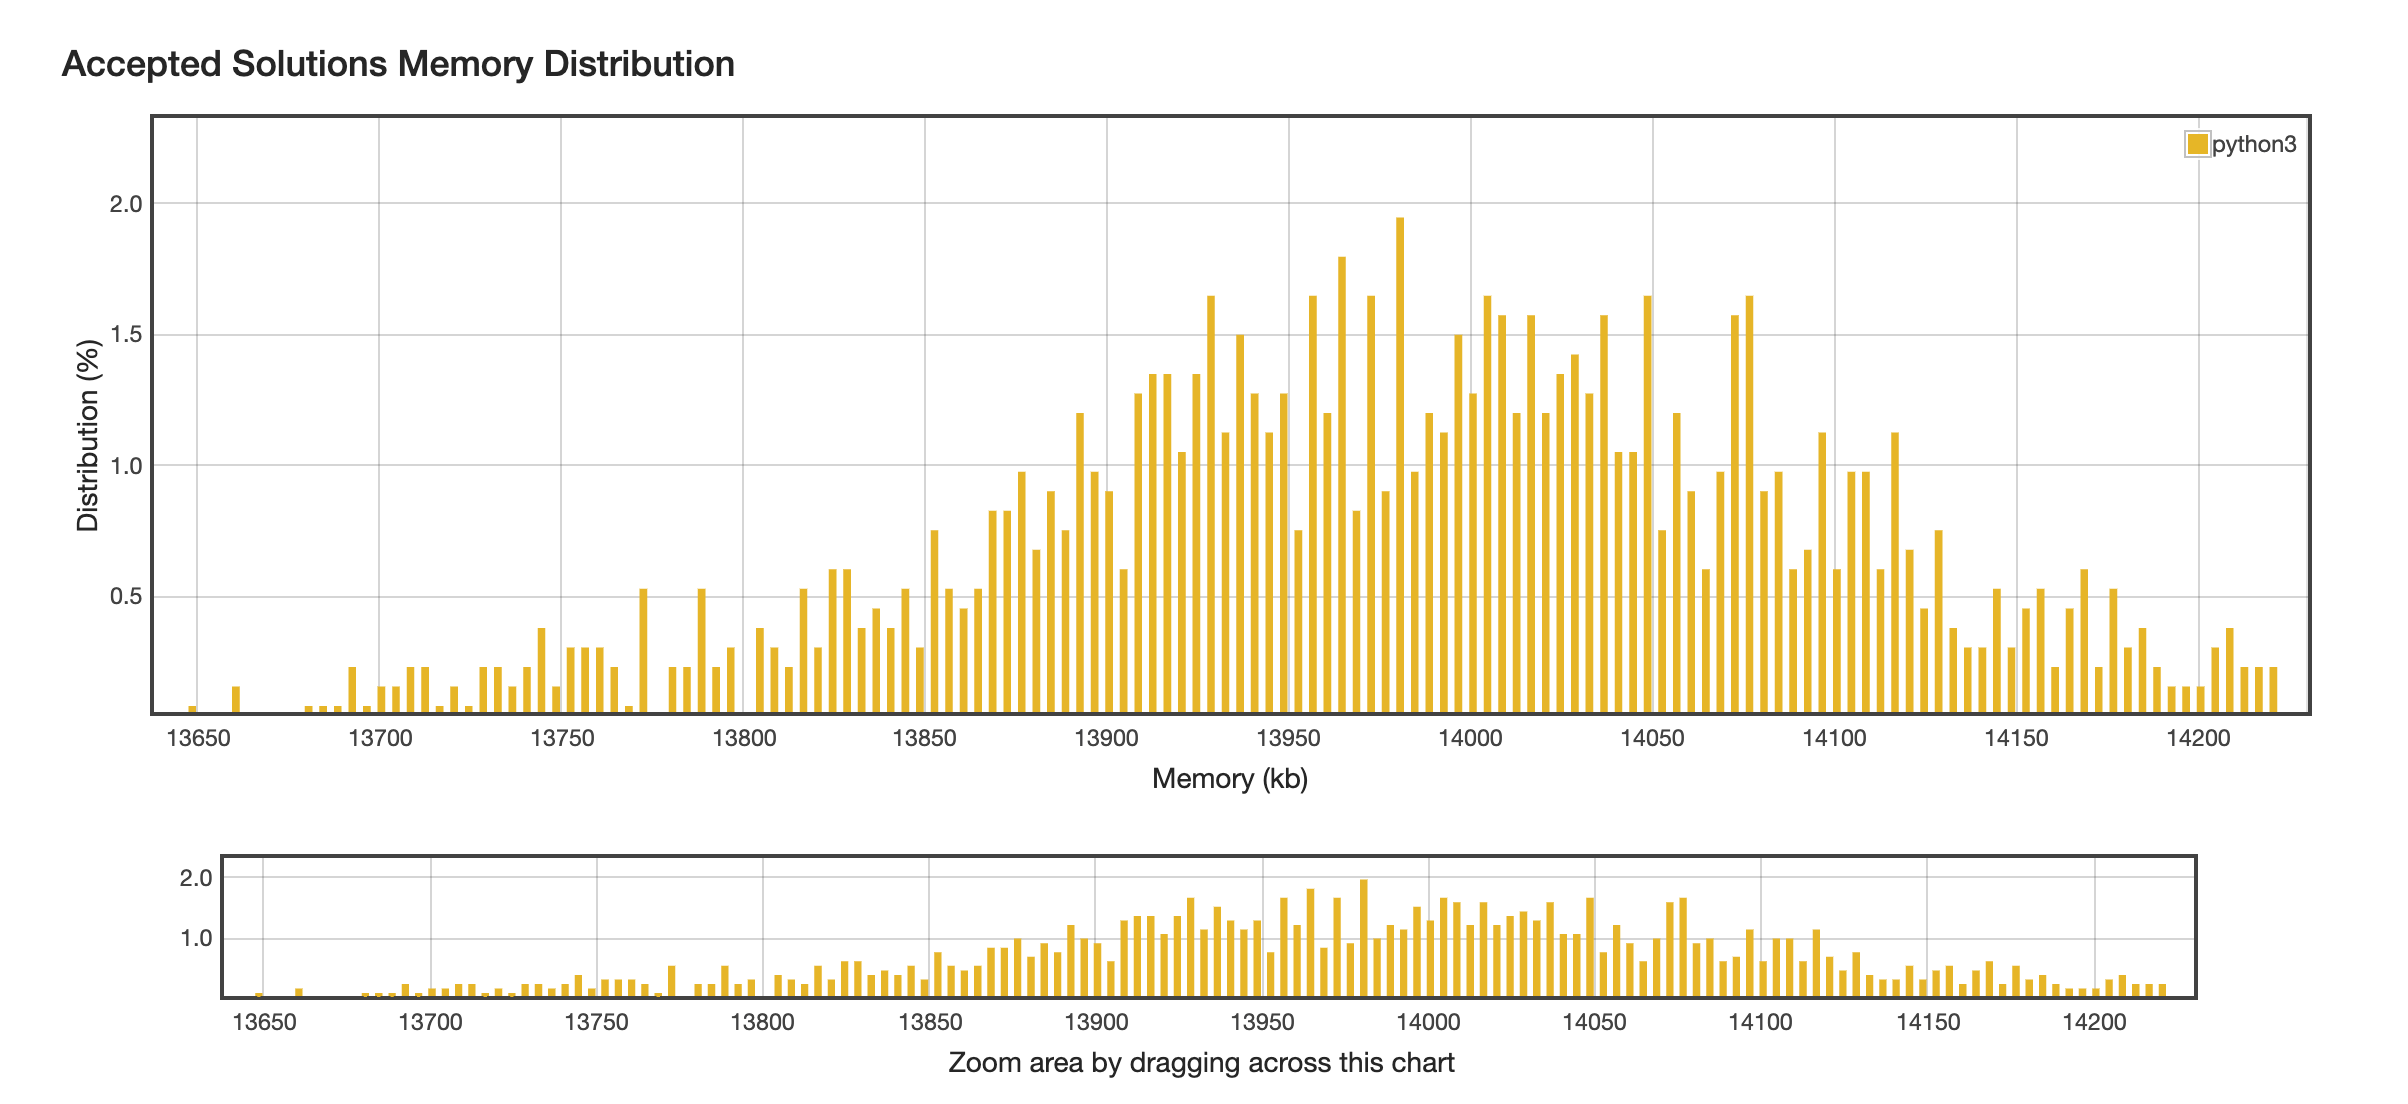The image size is (2408, 1104).
Task: Click the rightmost bar in the main chart
Action: 2274,690
